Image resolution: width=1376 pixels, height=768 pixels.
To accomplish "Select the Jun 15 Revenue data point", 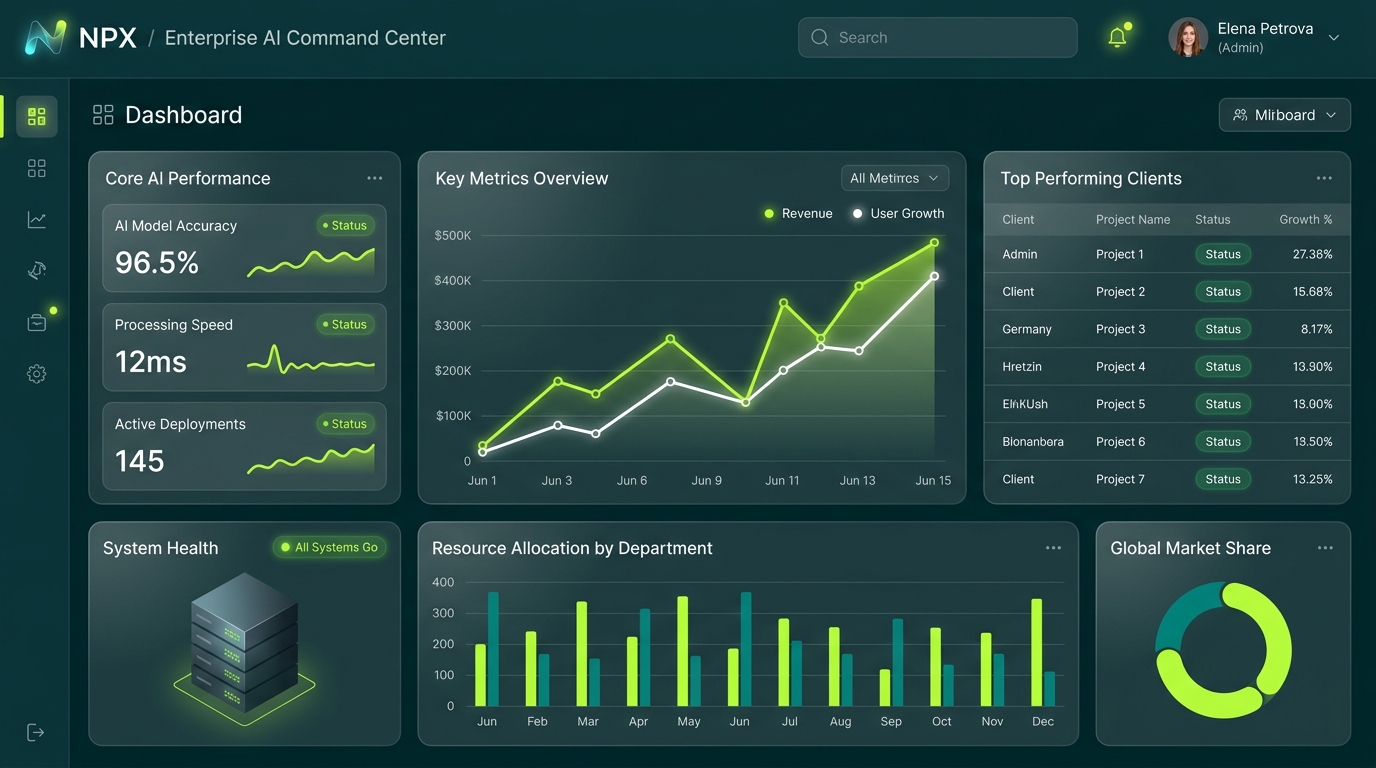I will point(934,243).
